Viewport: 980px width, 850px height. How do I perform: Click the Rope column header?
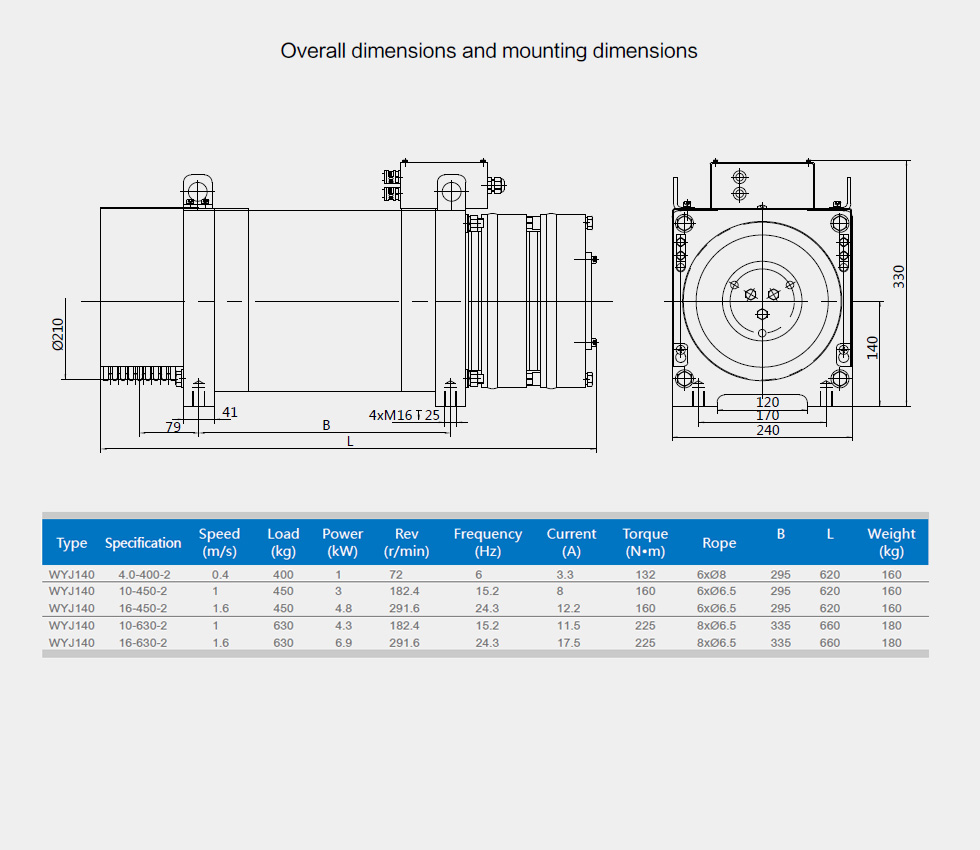point(719,543)
